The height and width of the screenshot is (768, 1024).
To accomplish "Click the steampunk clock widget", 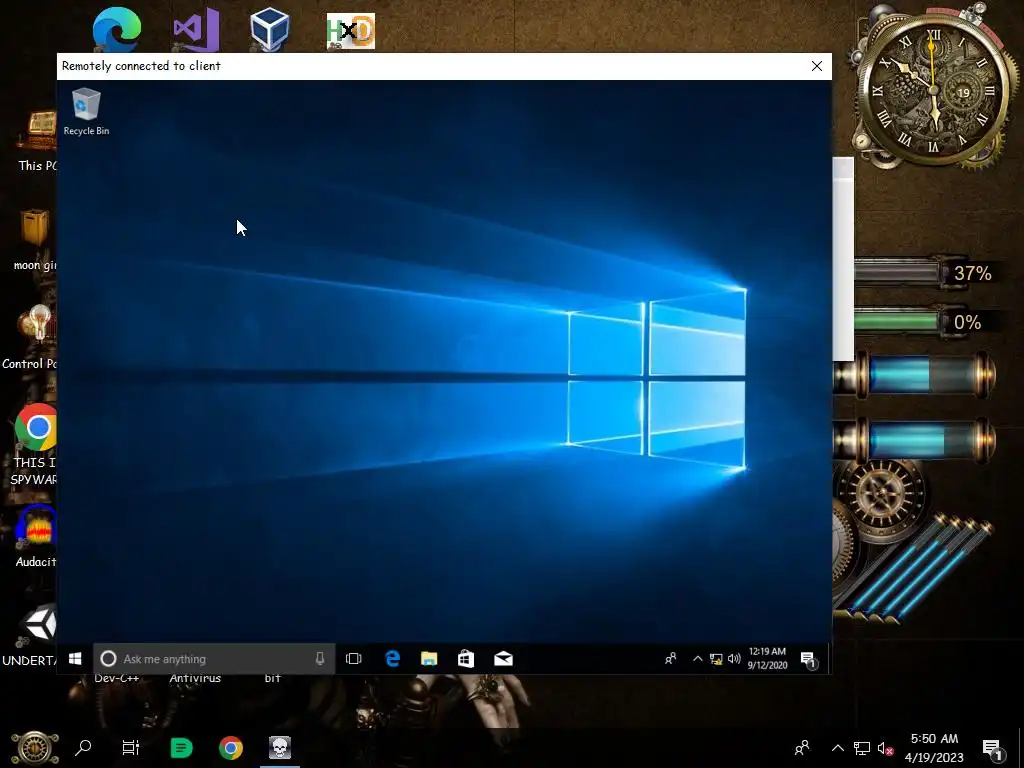I will 933,90.
